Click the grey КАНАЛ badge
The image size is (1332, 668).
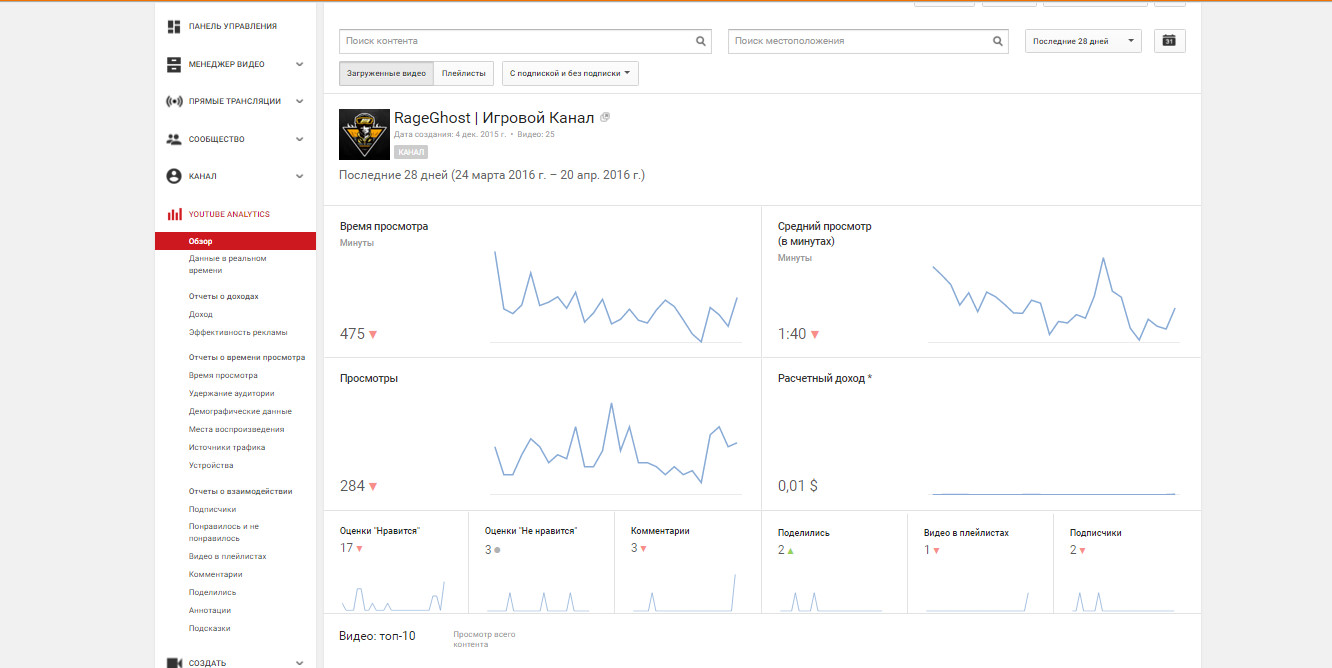pos(411,152)
